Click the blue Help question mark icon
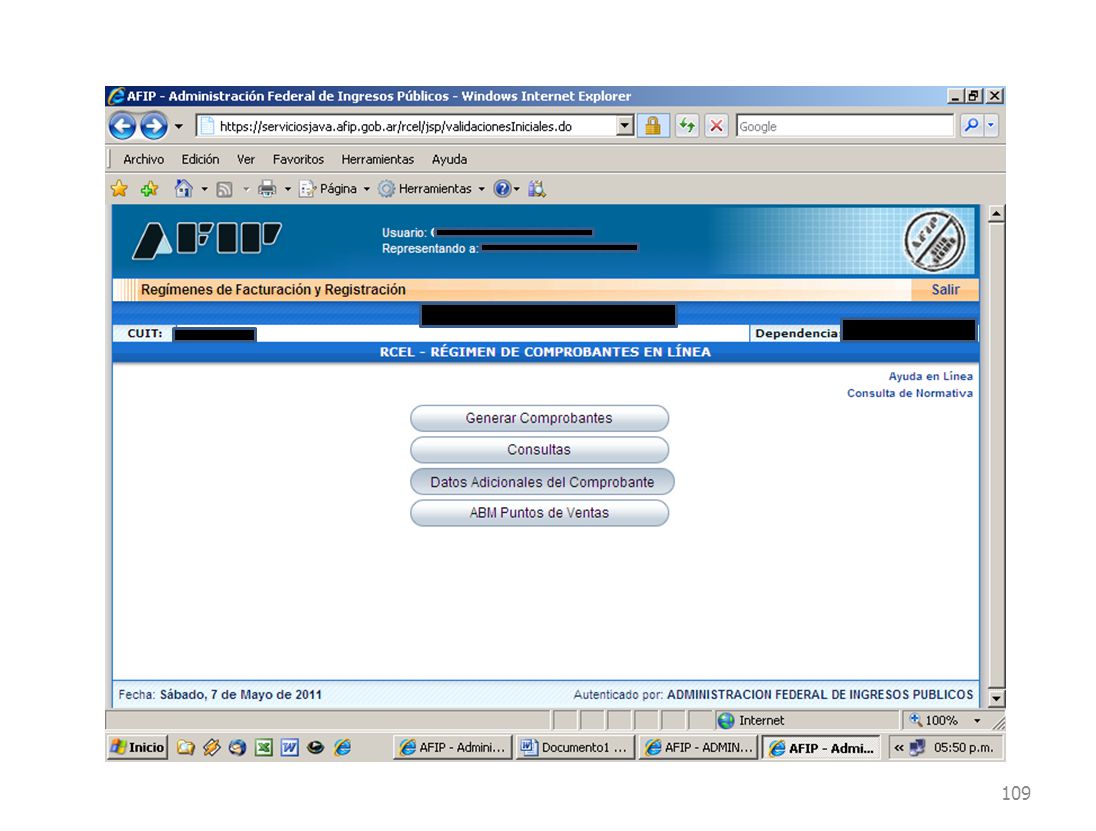The width and height of the screenshot is (1096, 831). (502, 189)
